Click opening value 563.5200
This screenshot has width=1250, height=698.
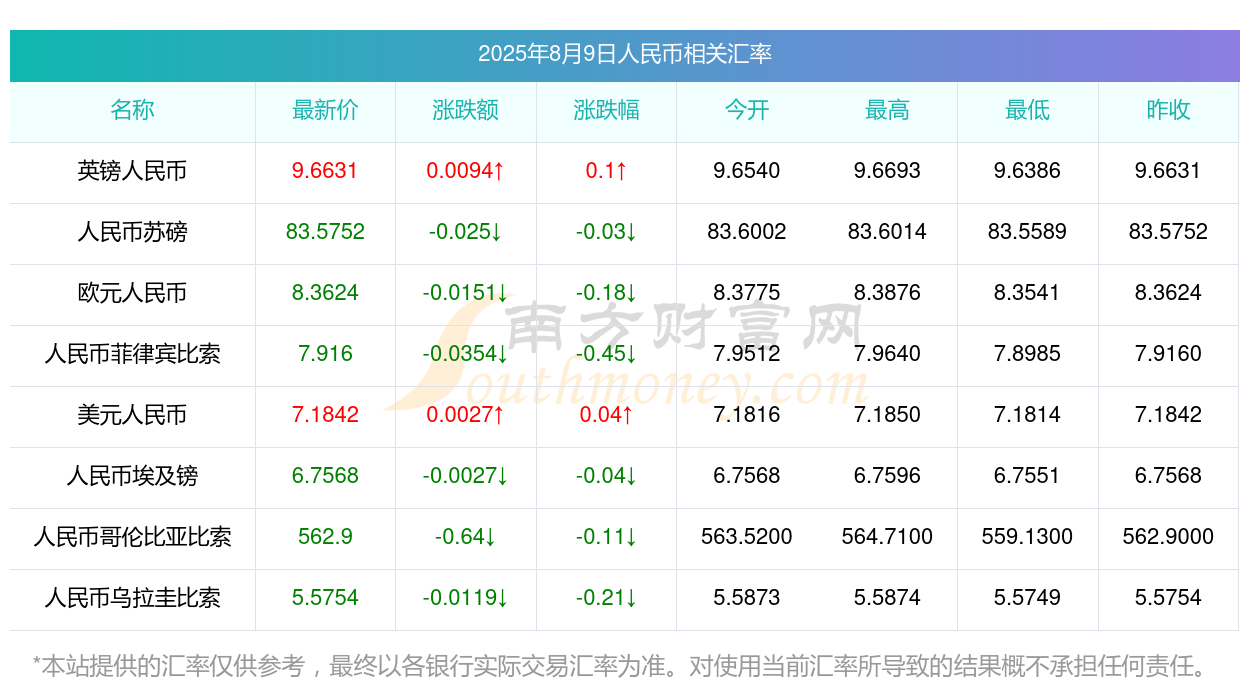point(747,537)
